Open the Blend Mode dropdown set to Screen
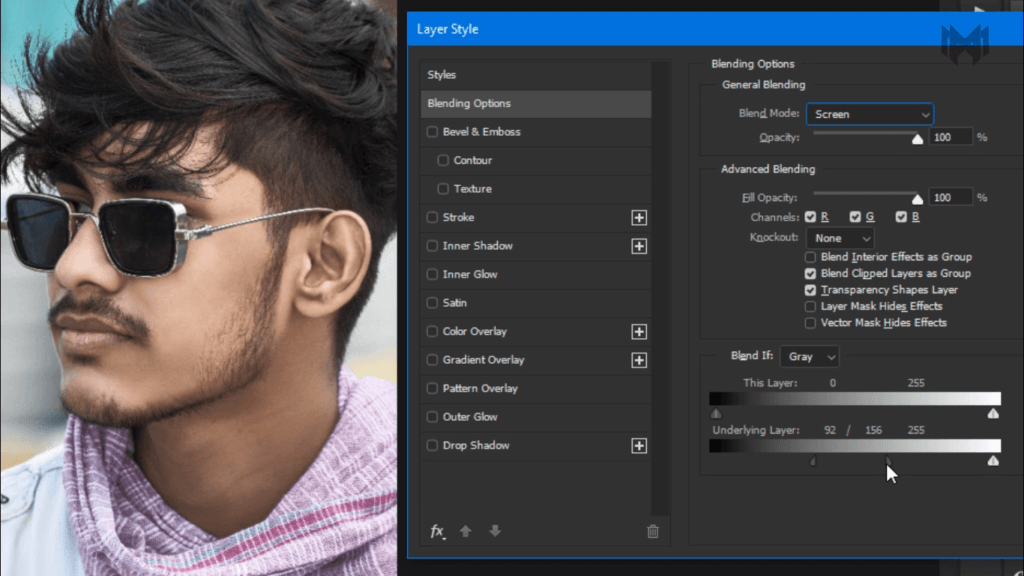The image size is (1024, 576). 870,114
